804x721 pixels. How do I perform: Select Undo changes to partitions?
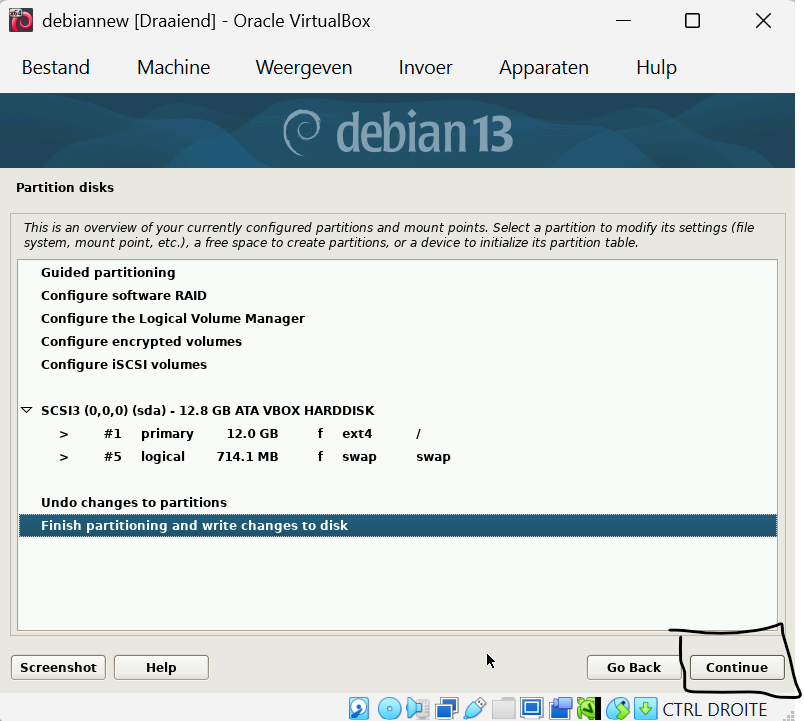[x=397, y=503]
